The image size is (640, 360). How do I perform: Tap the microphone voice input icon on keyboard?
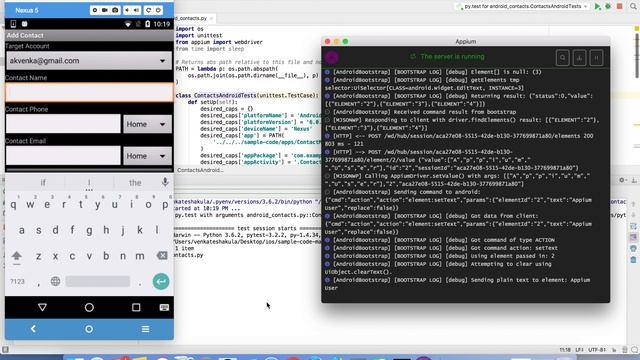pyautogui.click(x=165, y=182)
